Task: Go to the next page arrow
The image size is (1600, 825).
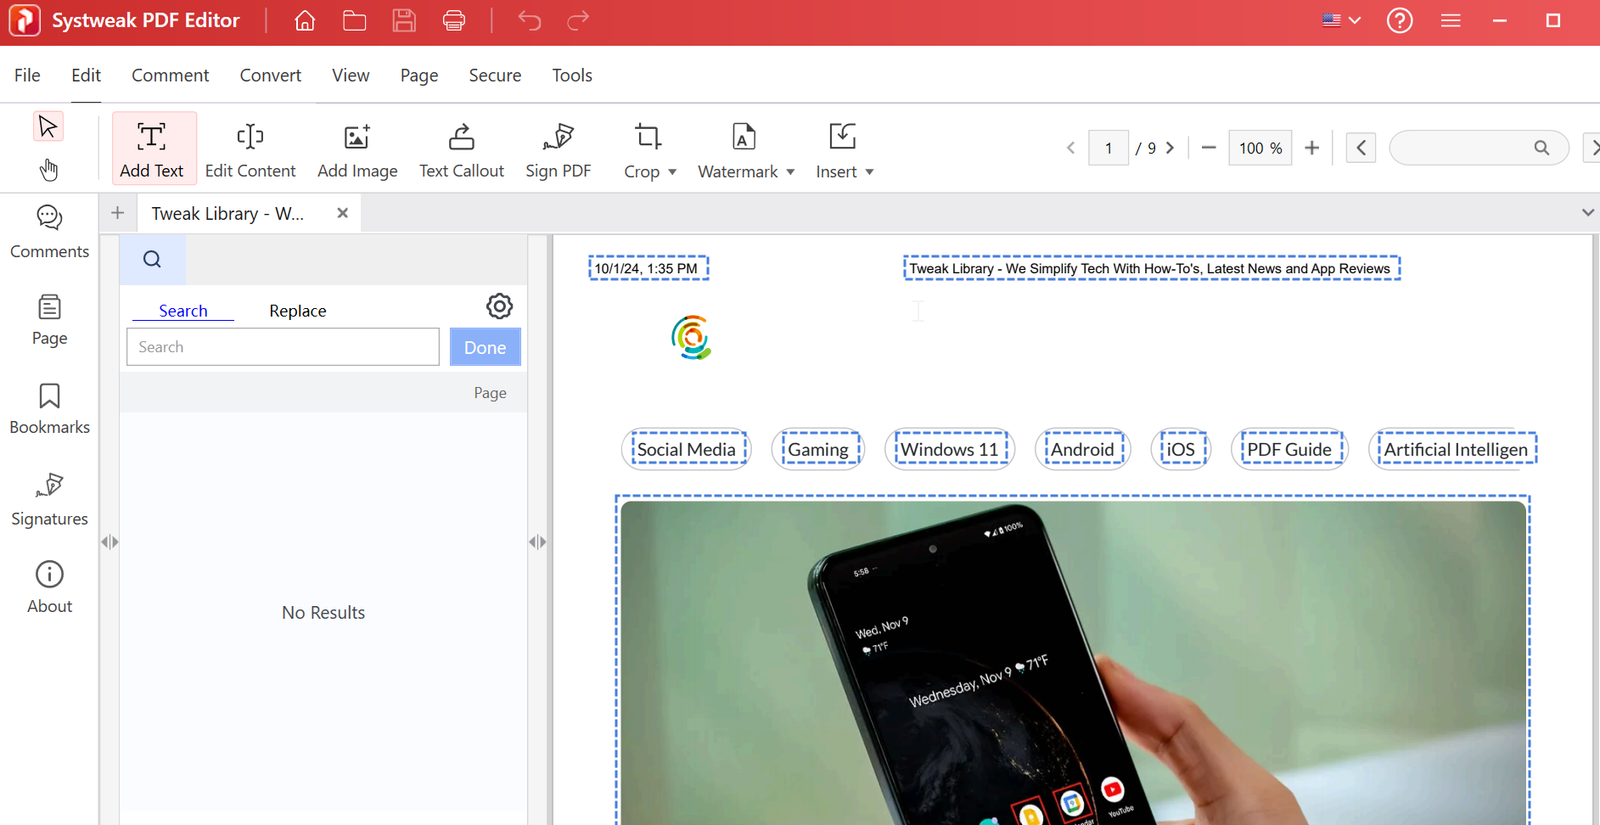Action: pyautogui.click(x=1170, y=148)
